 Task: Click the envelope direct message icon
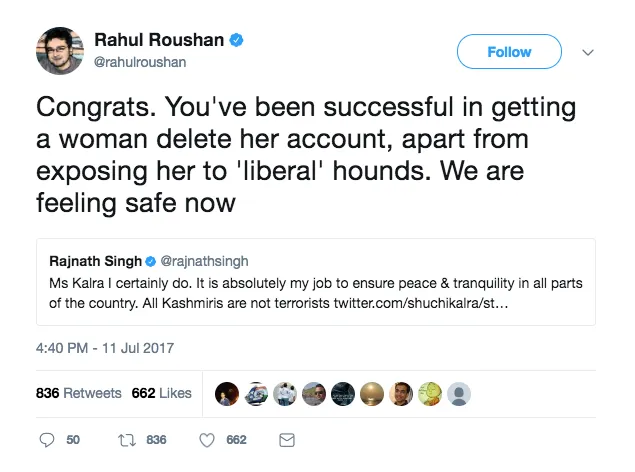pos(286,440)
